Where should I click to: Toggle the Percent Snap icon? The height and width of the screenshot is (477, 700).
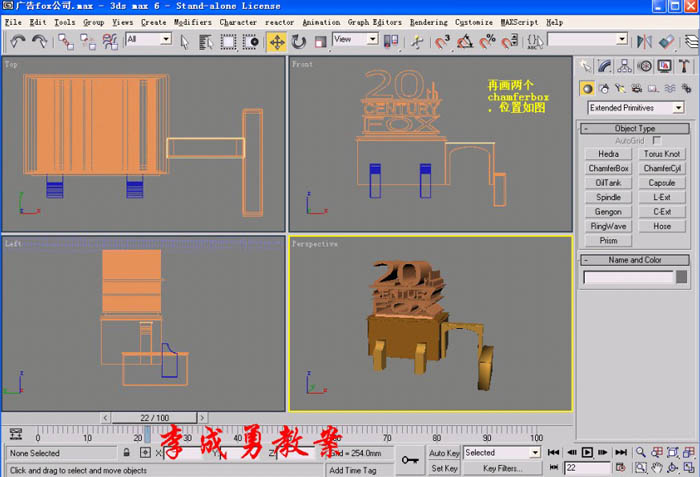(x=488, y=42)
